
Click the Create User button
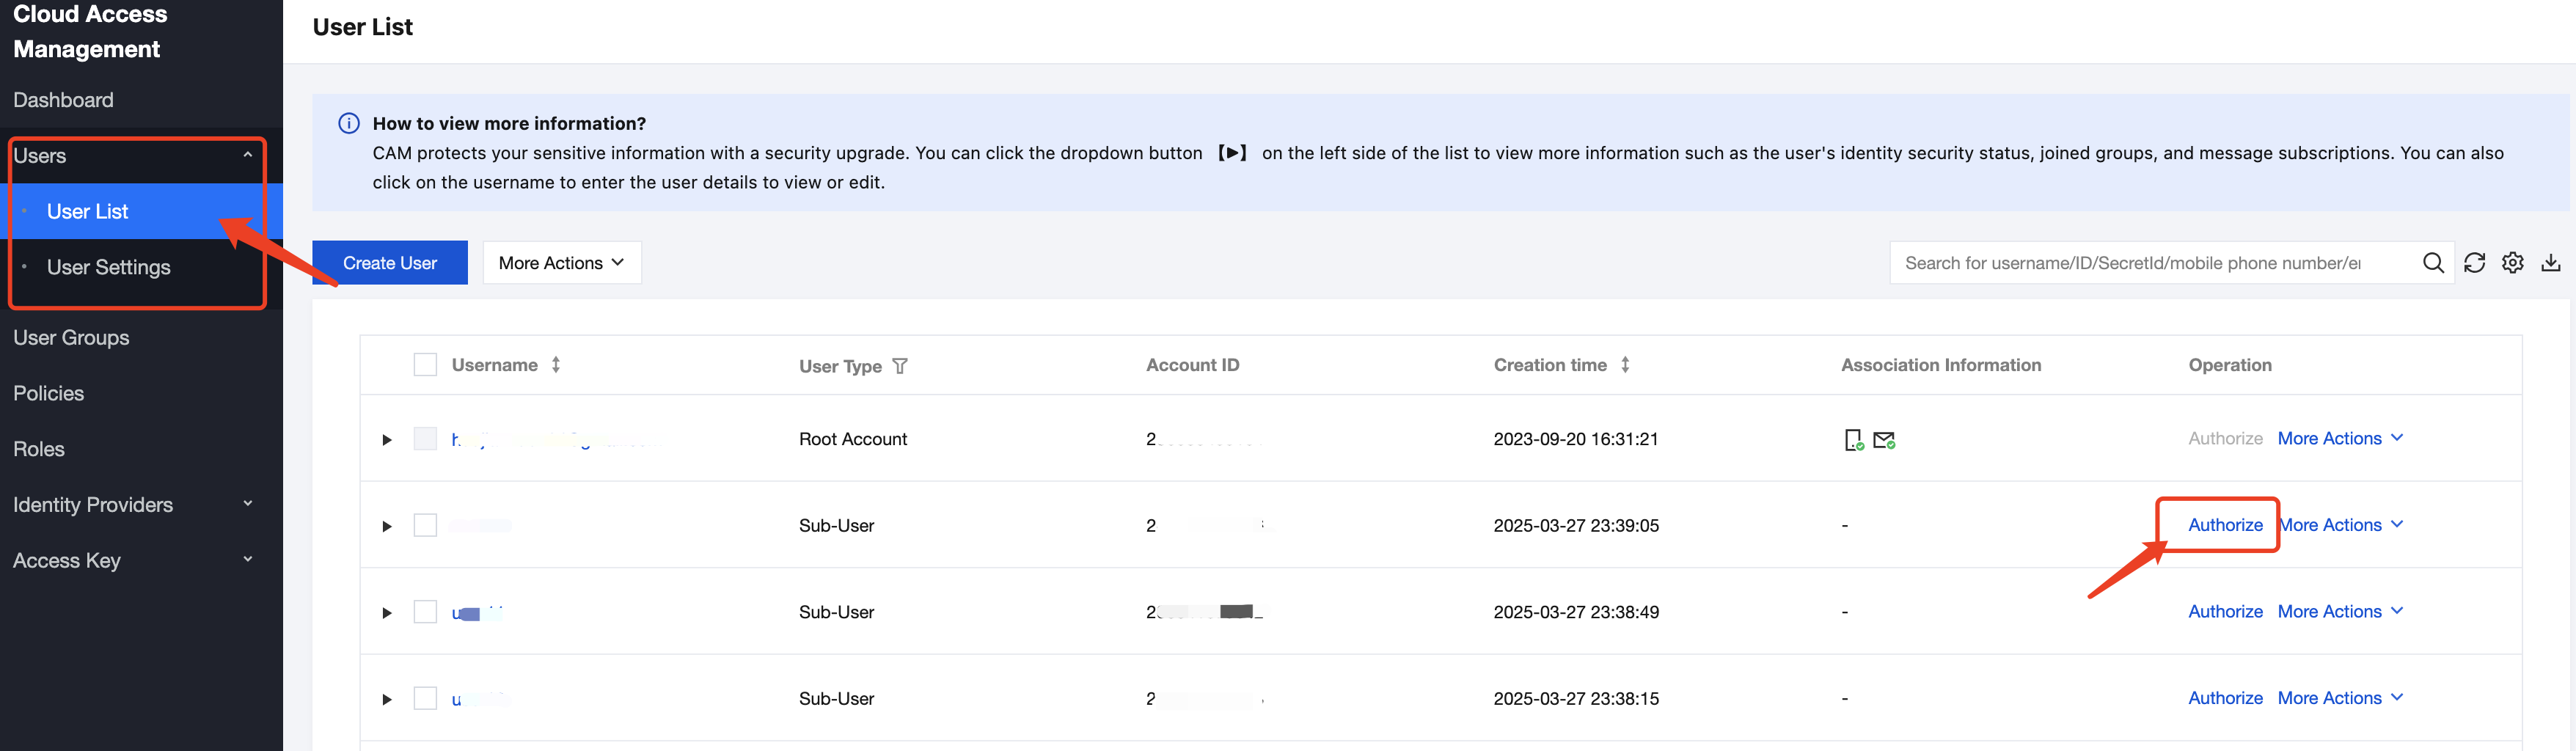point(389,263)
